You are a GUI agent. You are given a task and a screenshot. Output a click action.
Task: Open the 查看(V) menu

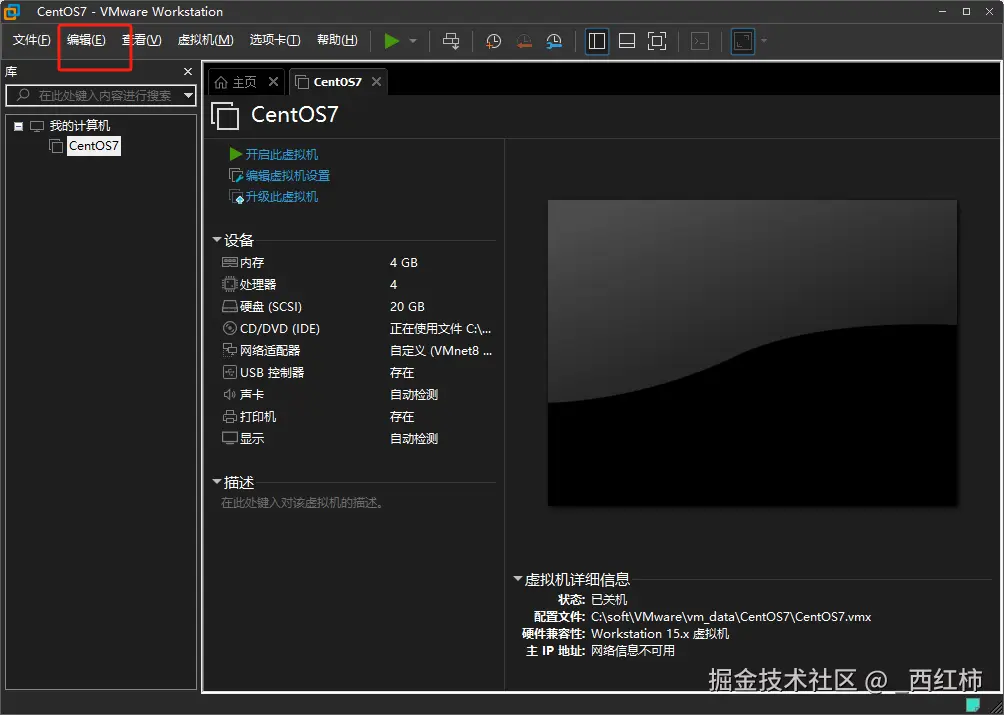[142, 40]
